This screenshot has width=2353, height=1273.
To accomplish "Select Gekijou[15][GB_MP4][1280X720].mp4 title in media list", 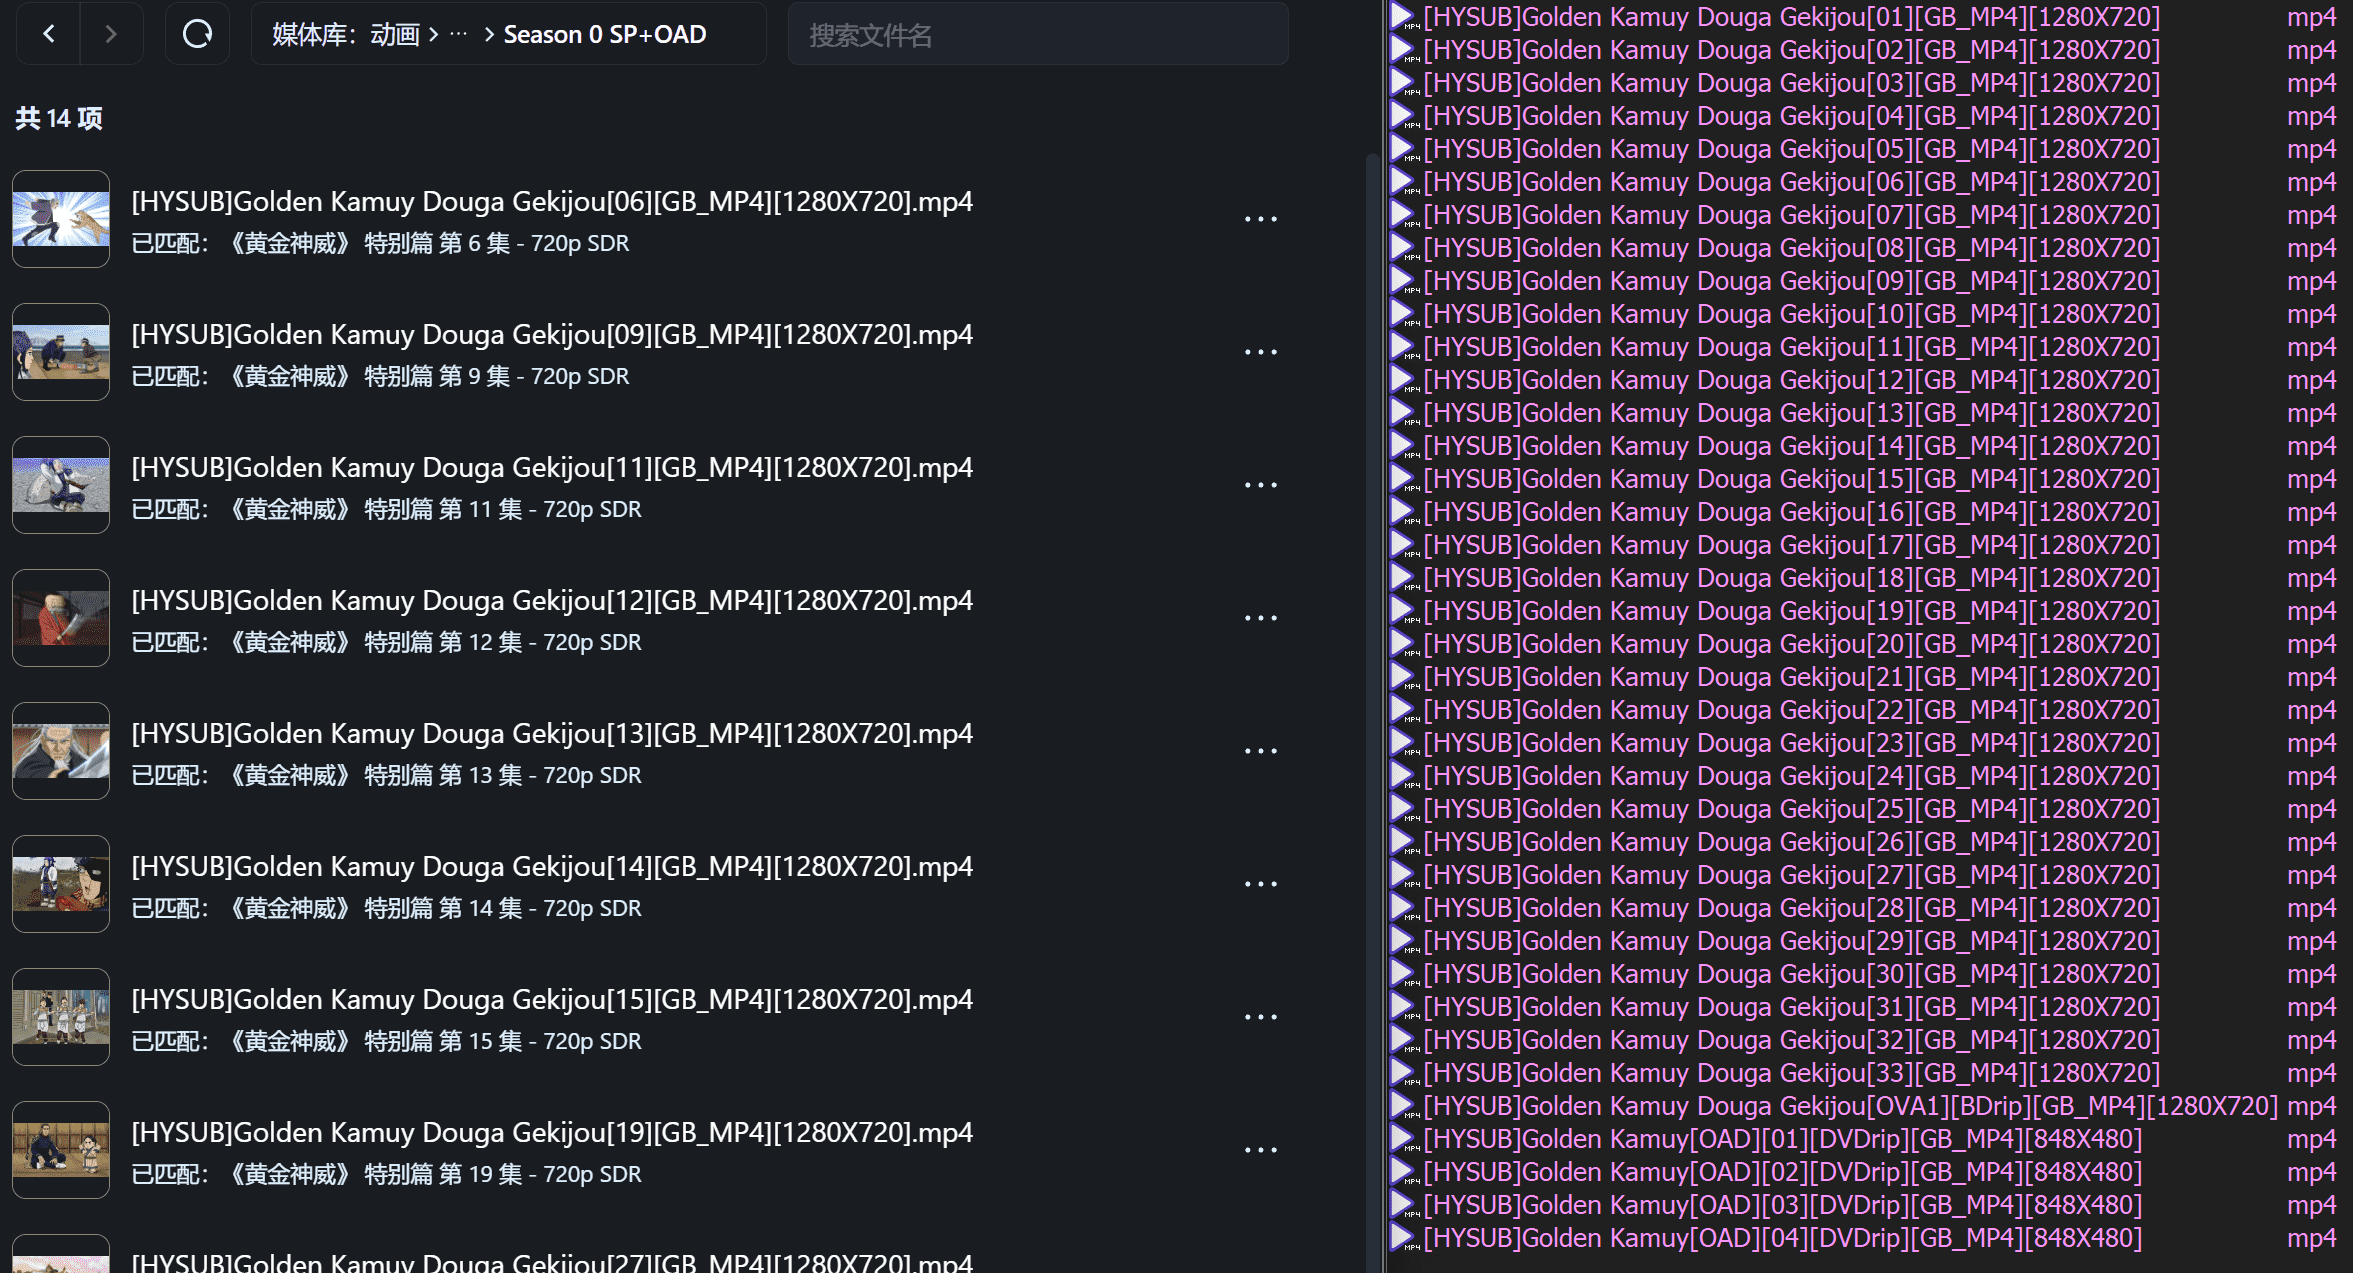I will pyautogui.click(x=552, y=1000).
